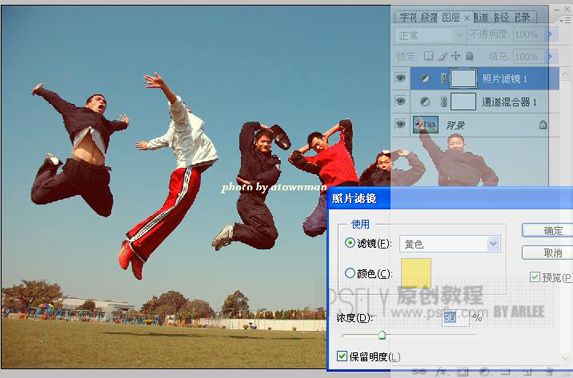Click the 浓度(D) percentage input field
573x378 pixels.
click(x=455, y=318)
